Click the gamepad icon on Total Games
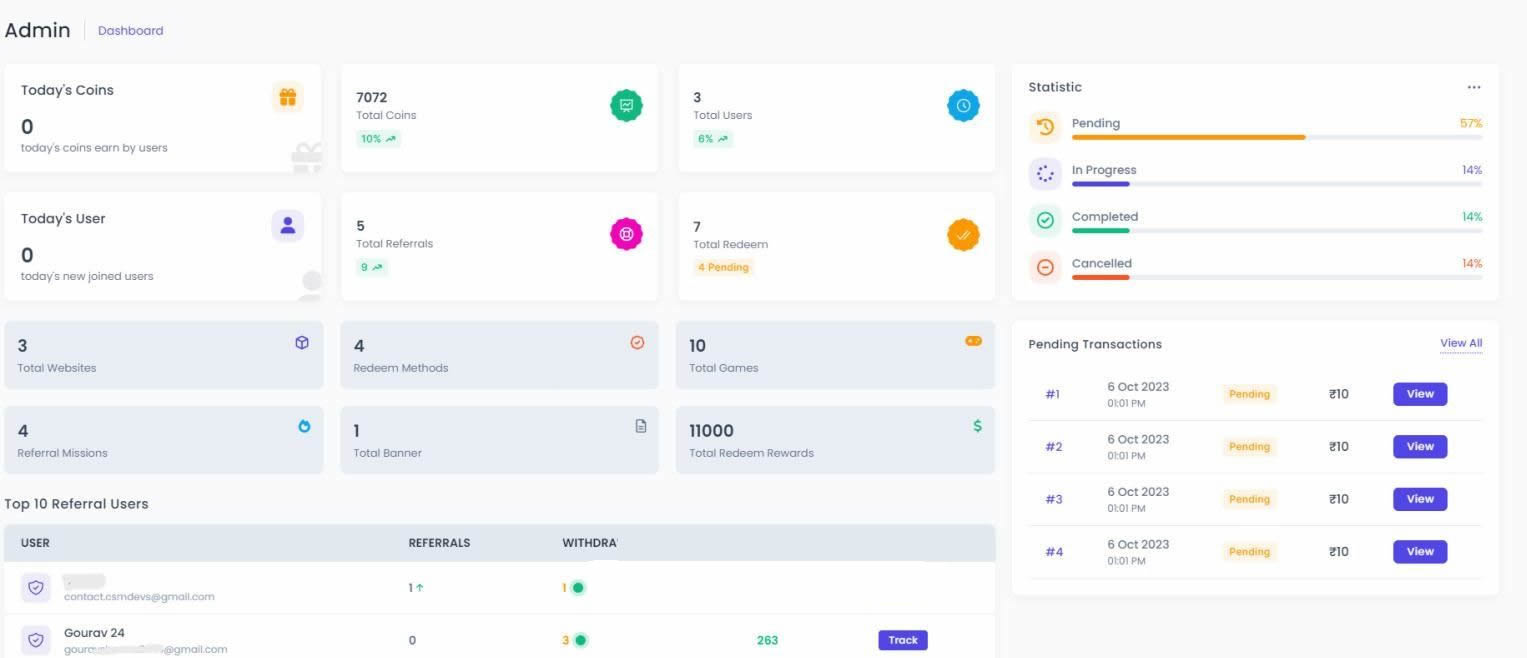This screenshot has height=658, width=1527. (973, 341)
